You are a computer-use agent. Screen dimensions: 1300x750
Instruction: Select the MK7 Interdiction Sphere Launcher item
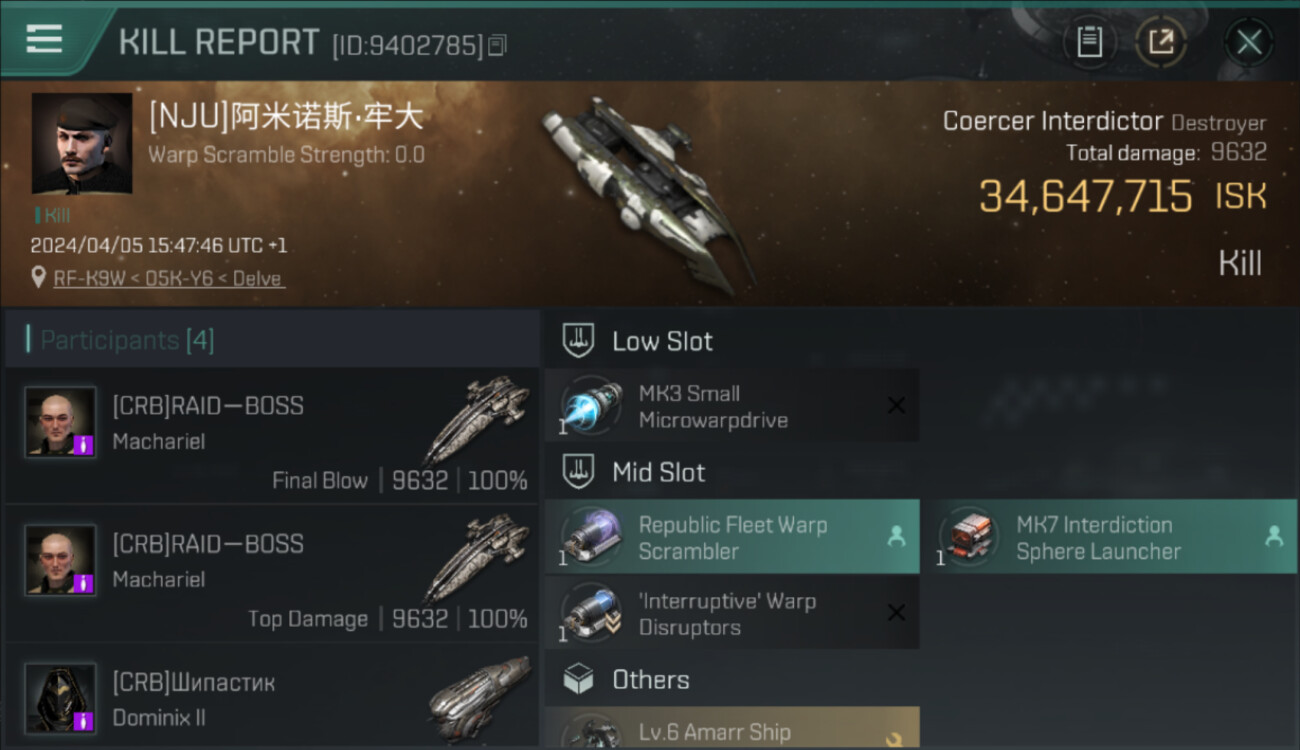point(1110,537)
